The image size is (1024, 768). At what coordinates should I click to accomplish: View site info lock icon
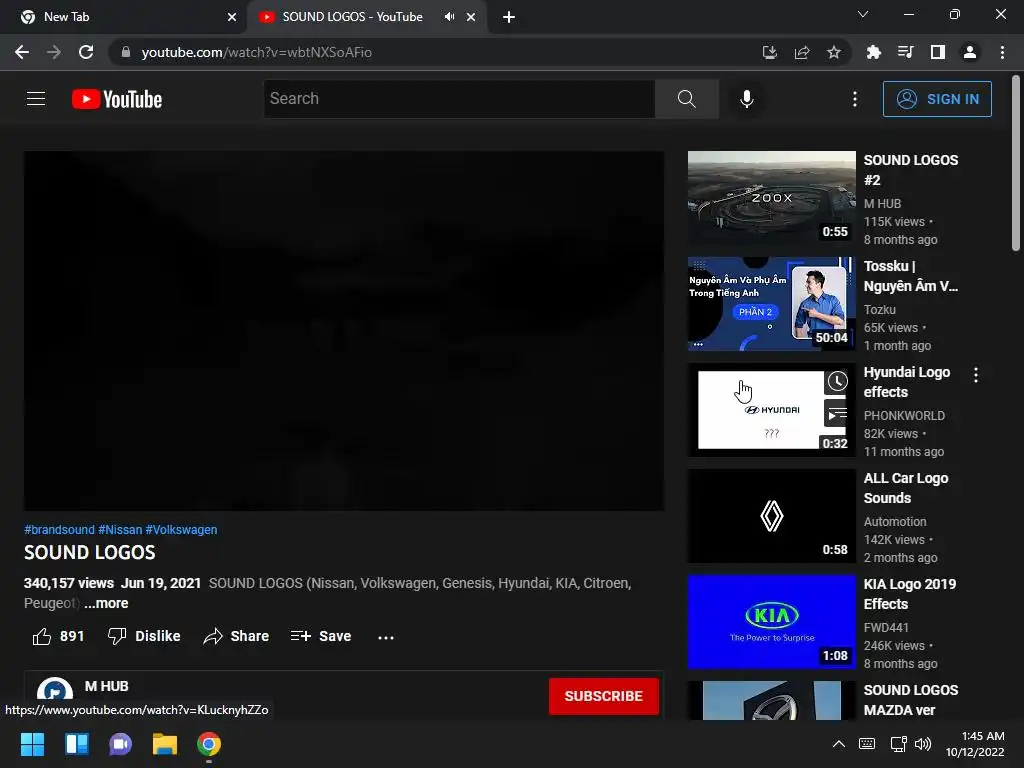(126, 52)
